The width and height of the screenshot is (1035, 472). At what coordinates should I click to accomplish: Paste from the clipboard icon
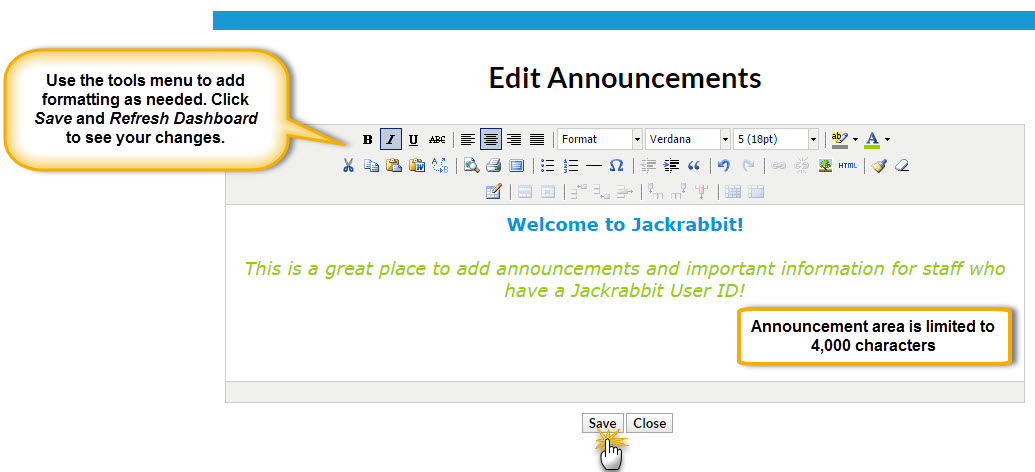[393, 166]
